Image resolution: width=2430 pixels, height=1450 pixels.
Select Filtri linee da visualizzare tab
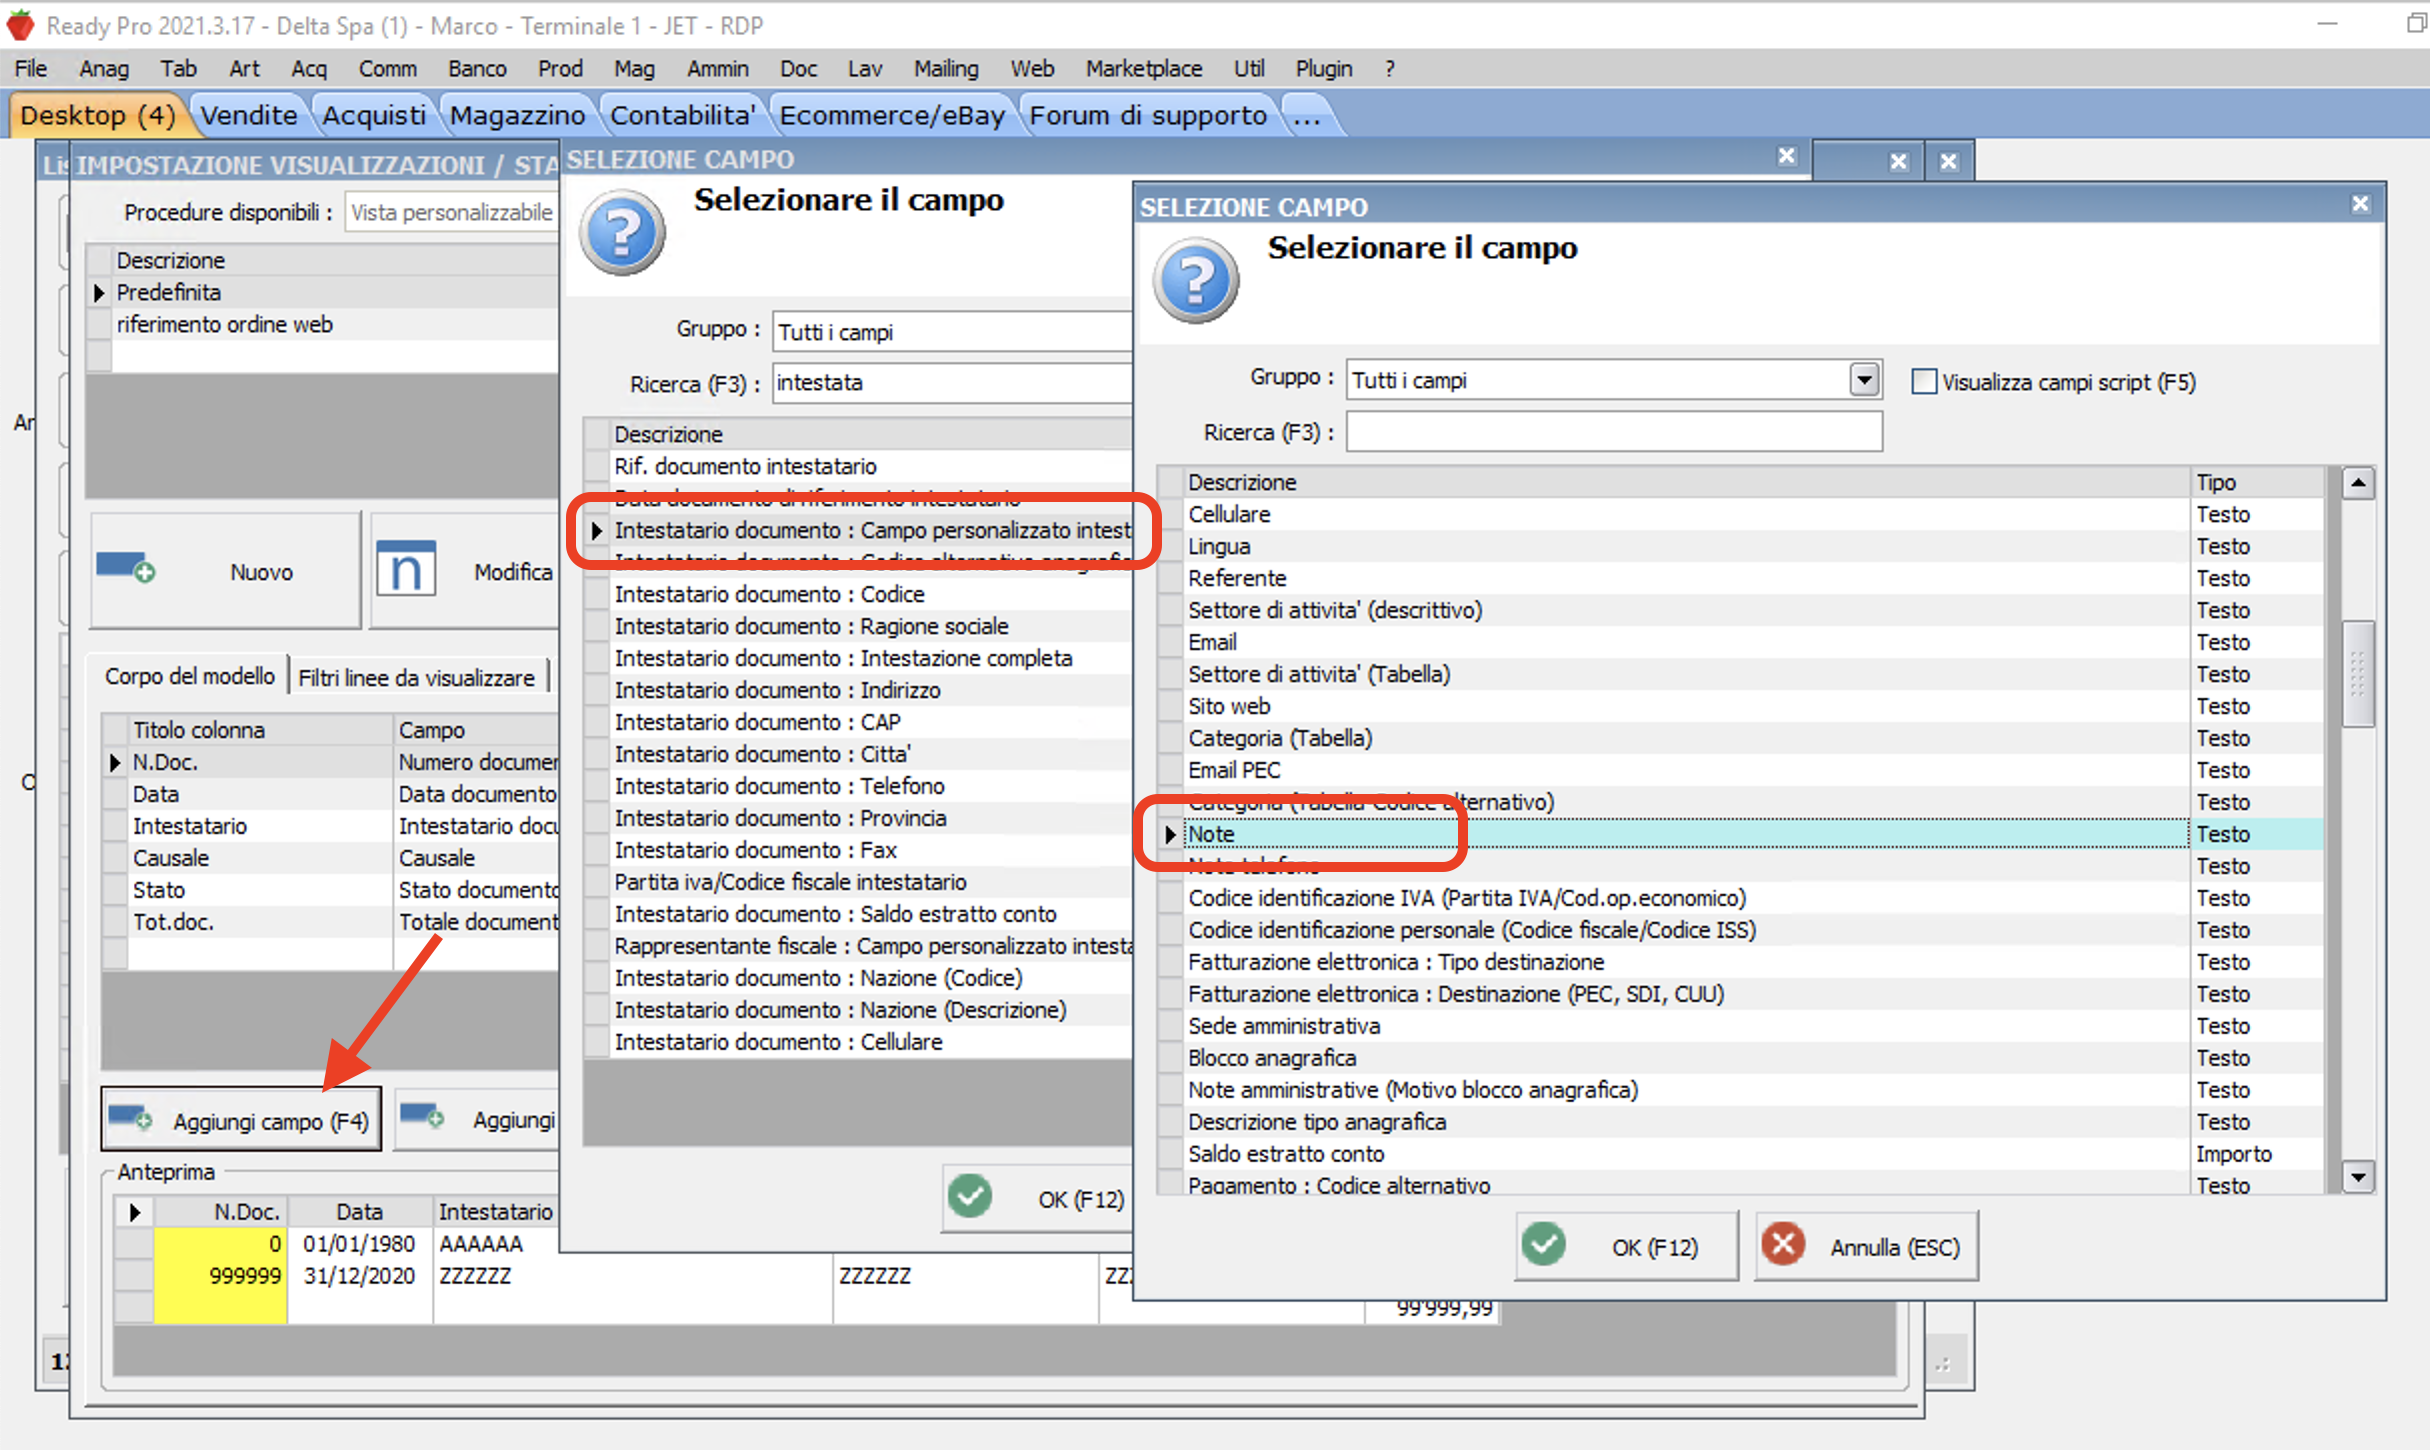tap(416, 677)
